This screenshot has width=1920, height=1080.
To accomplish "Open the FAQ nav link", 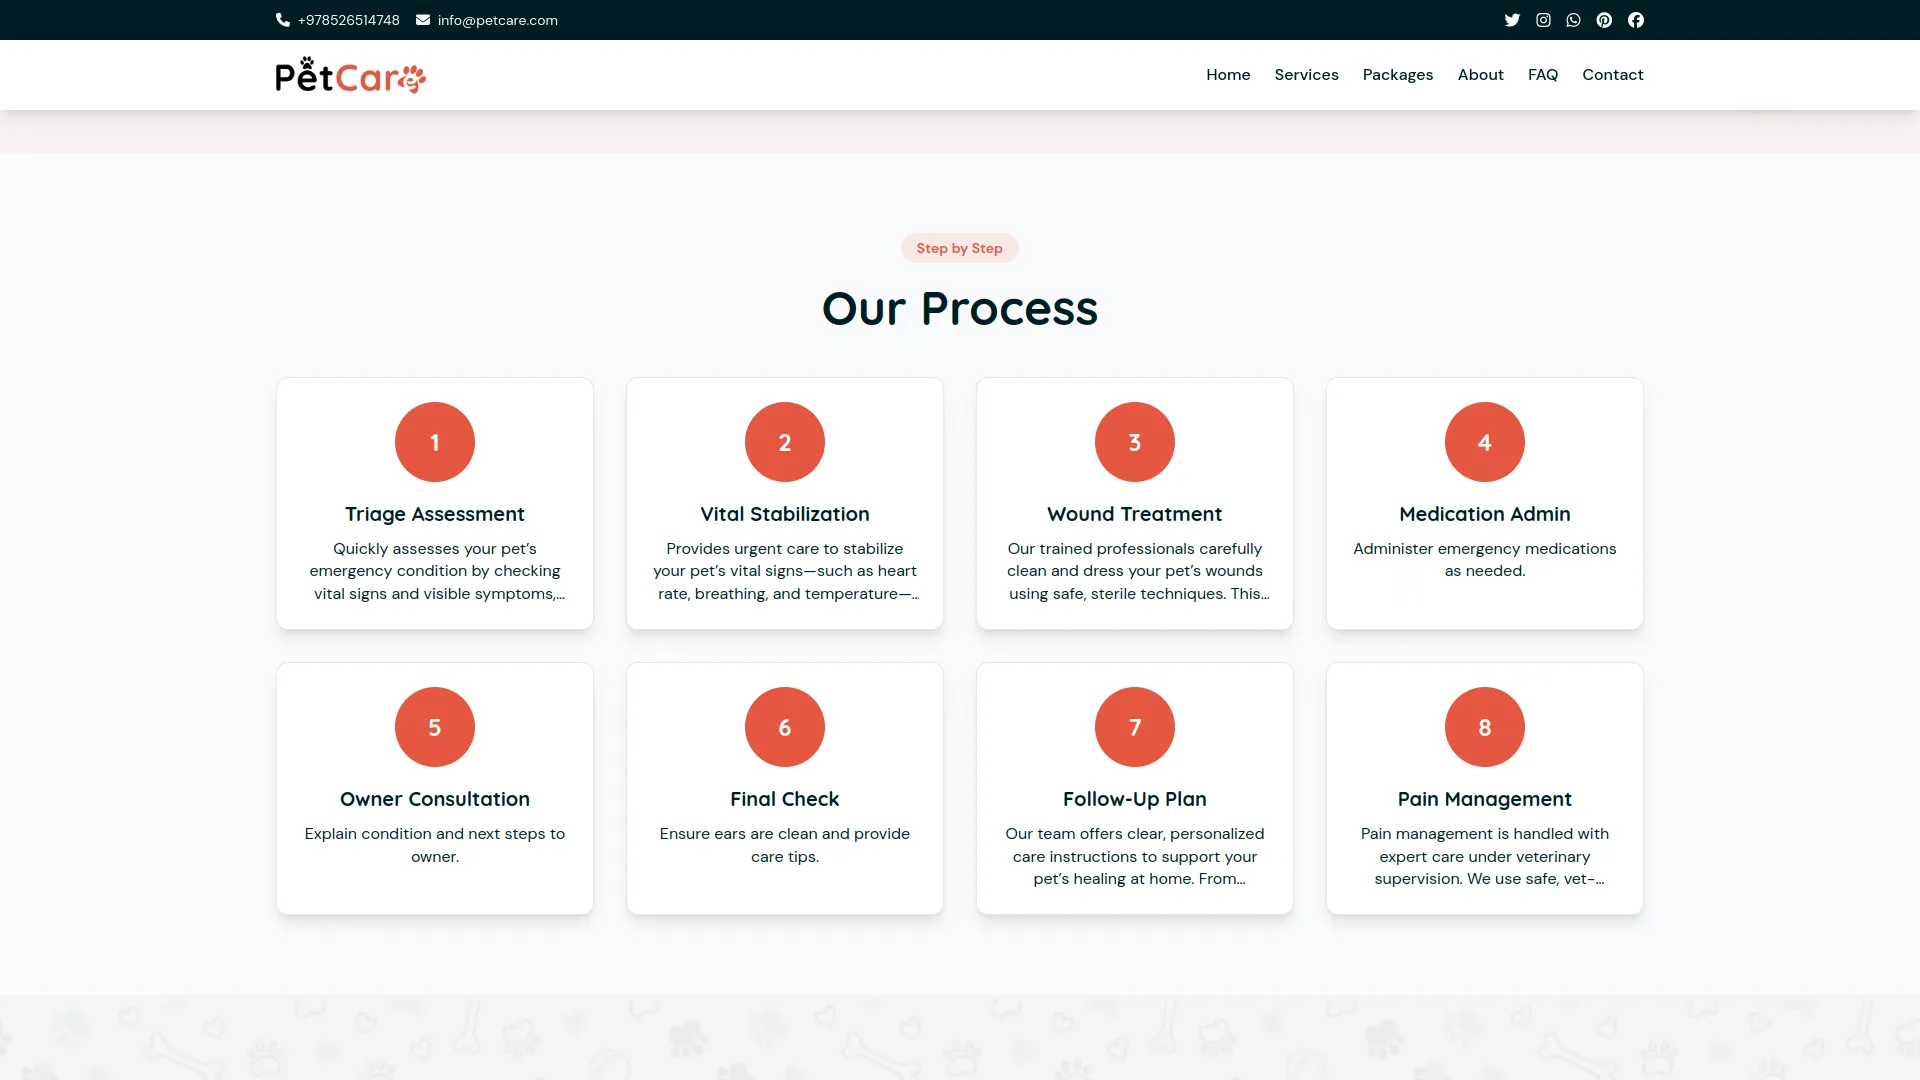I will (1543, 75).
